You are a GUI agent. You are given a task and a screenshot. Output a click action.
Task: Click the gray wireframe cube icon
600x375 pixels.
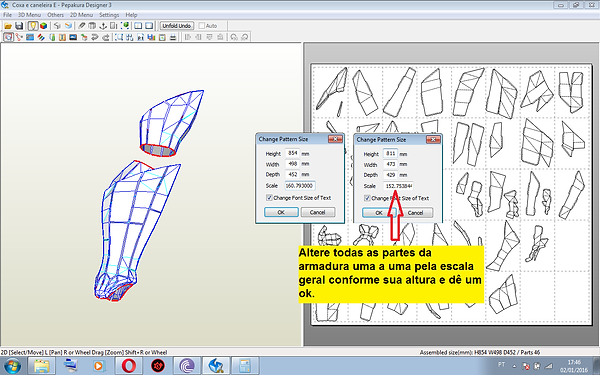57,26
